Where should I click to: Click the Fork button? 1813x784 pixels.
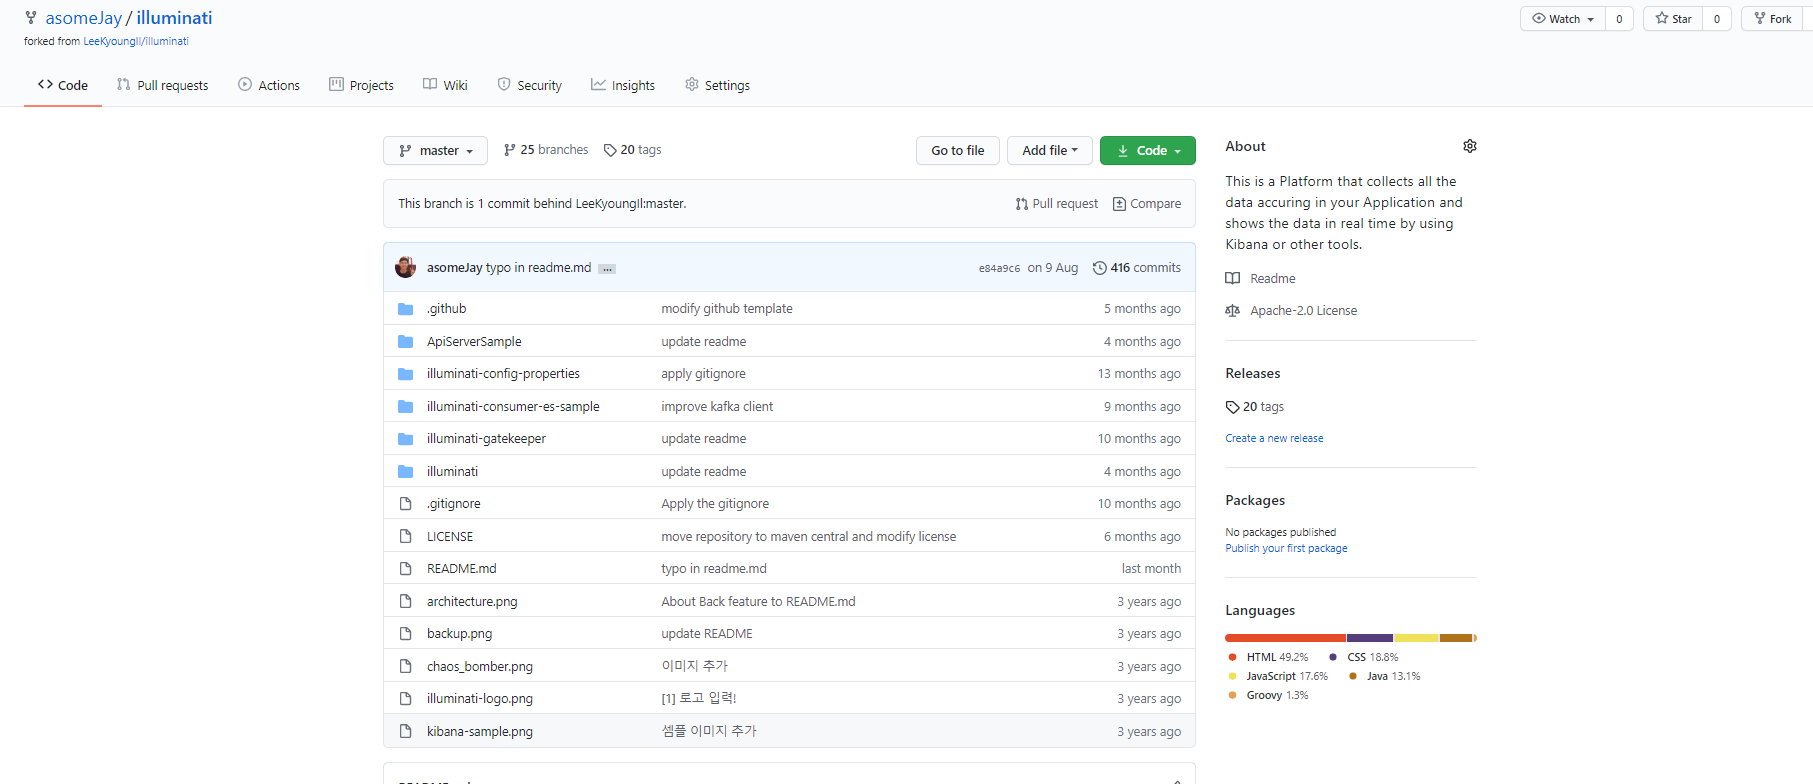pyautogui.click(x=1774, y=19)
